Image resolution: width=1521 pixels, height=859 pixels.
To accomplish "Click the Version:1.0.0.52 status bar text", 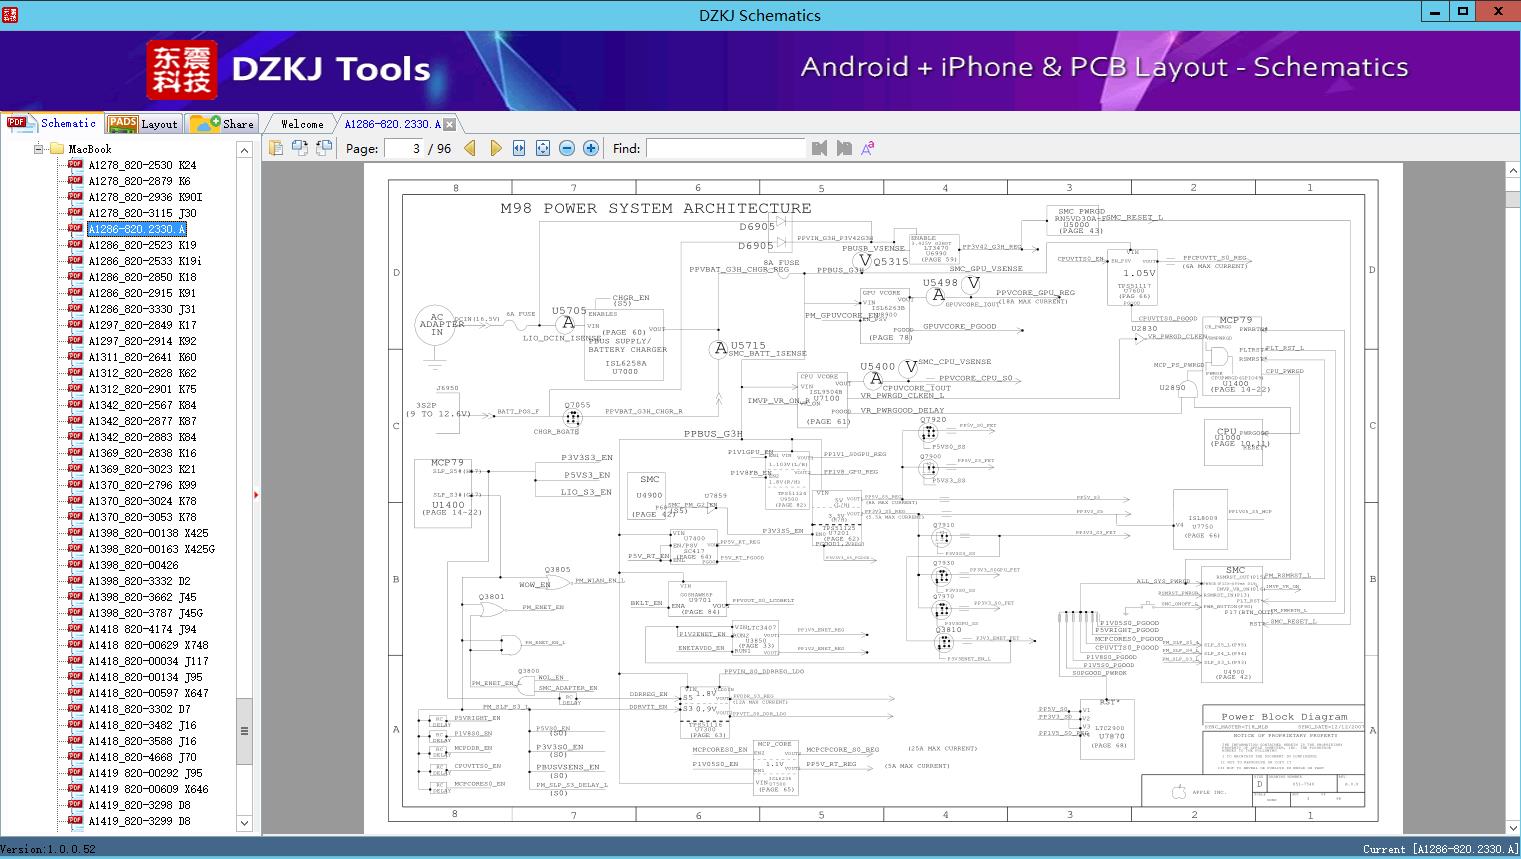I will click(49, 849).
